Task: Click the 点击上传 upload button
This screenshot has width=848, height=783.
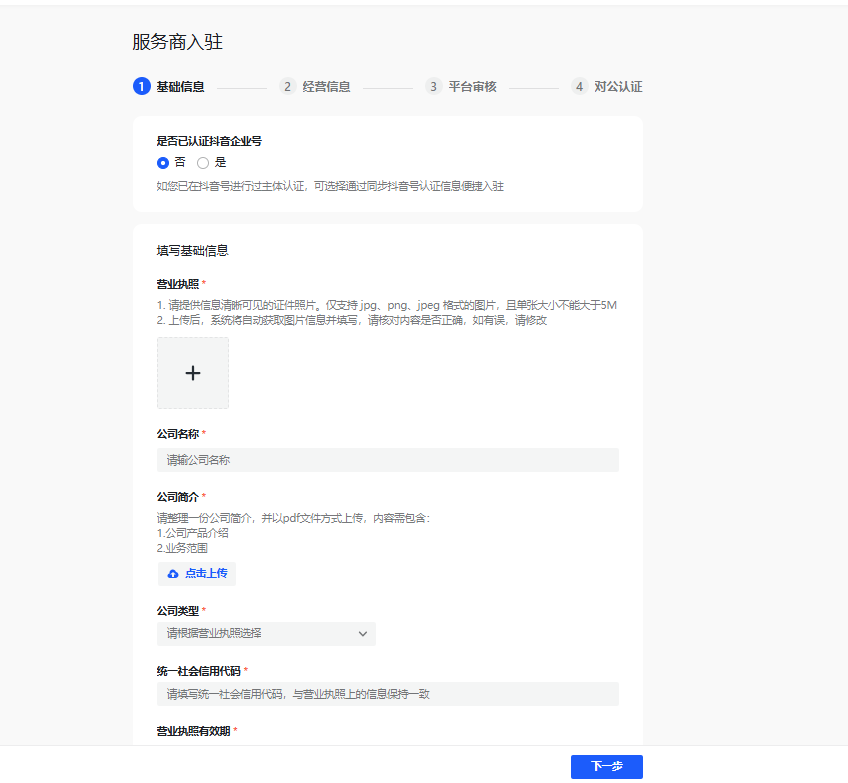Action: pos(197,574)
